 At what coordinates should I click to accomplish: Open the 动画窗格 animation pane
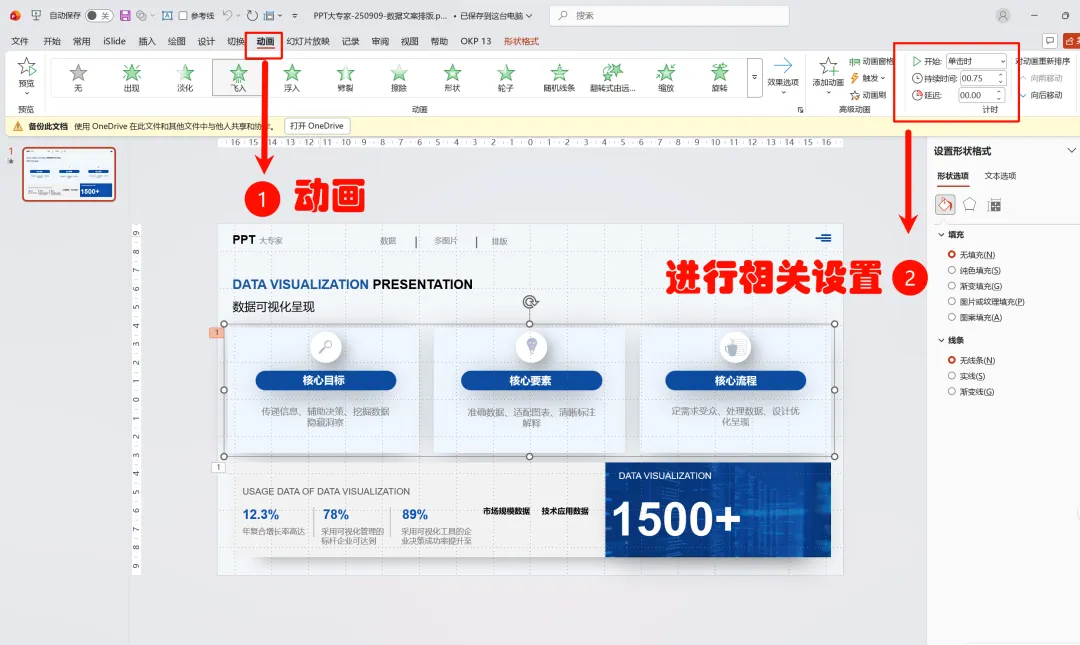coord(871,61)
